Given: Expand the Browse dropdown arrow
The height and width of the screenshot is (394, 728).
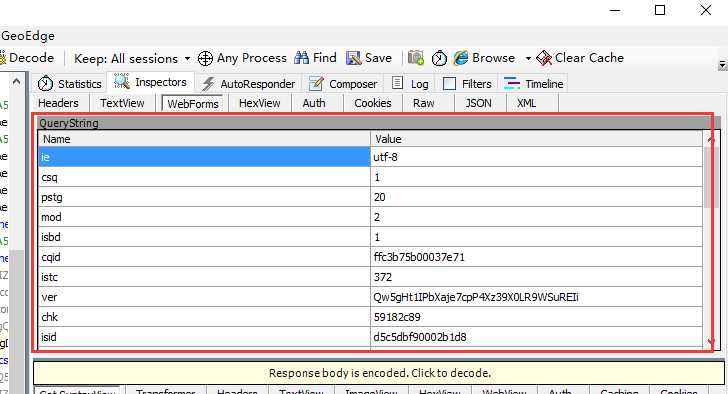Looking at the screenshot, I should (528, 58).
